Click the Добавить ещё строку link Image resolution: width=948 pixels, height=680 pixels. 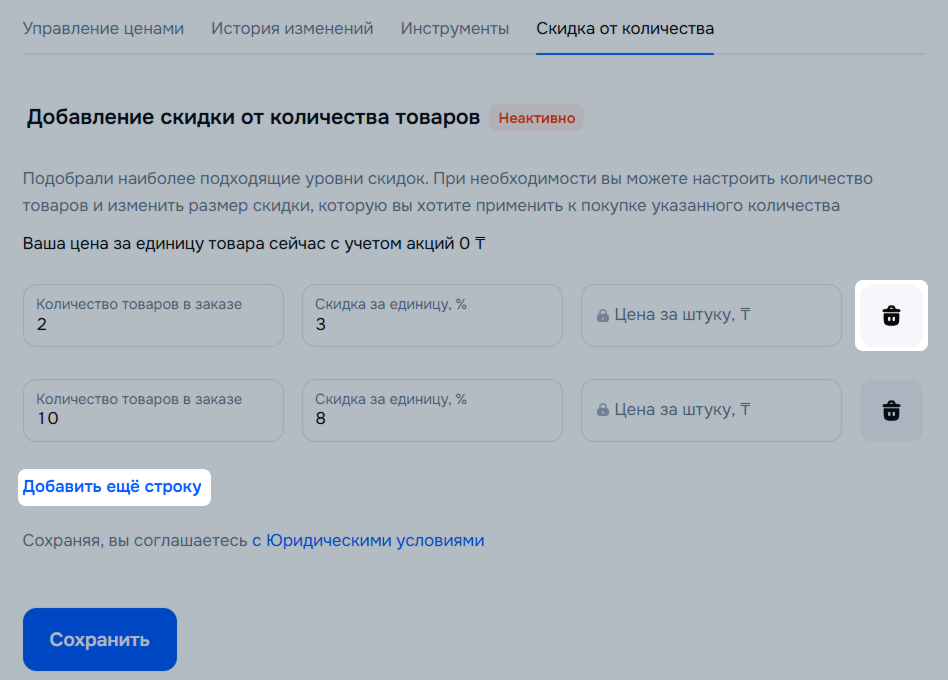tap(112, 487)
